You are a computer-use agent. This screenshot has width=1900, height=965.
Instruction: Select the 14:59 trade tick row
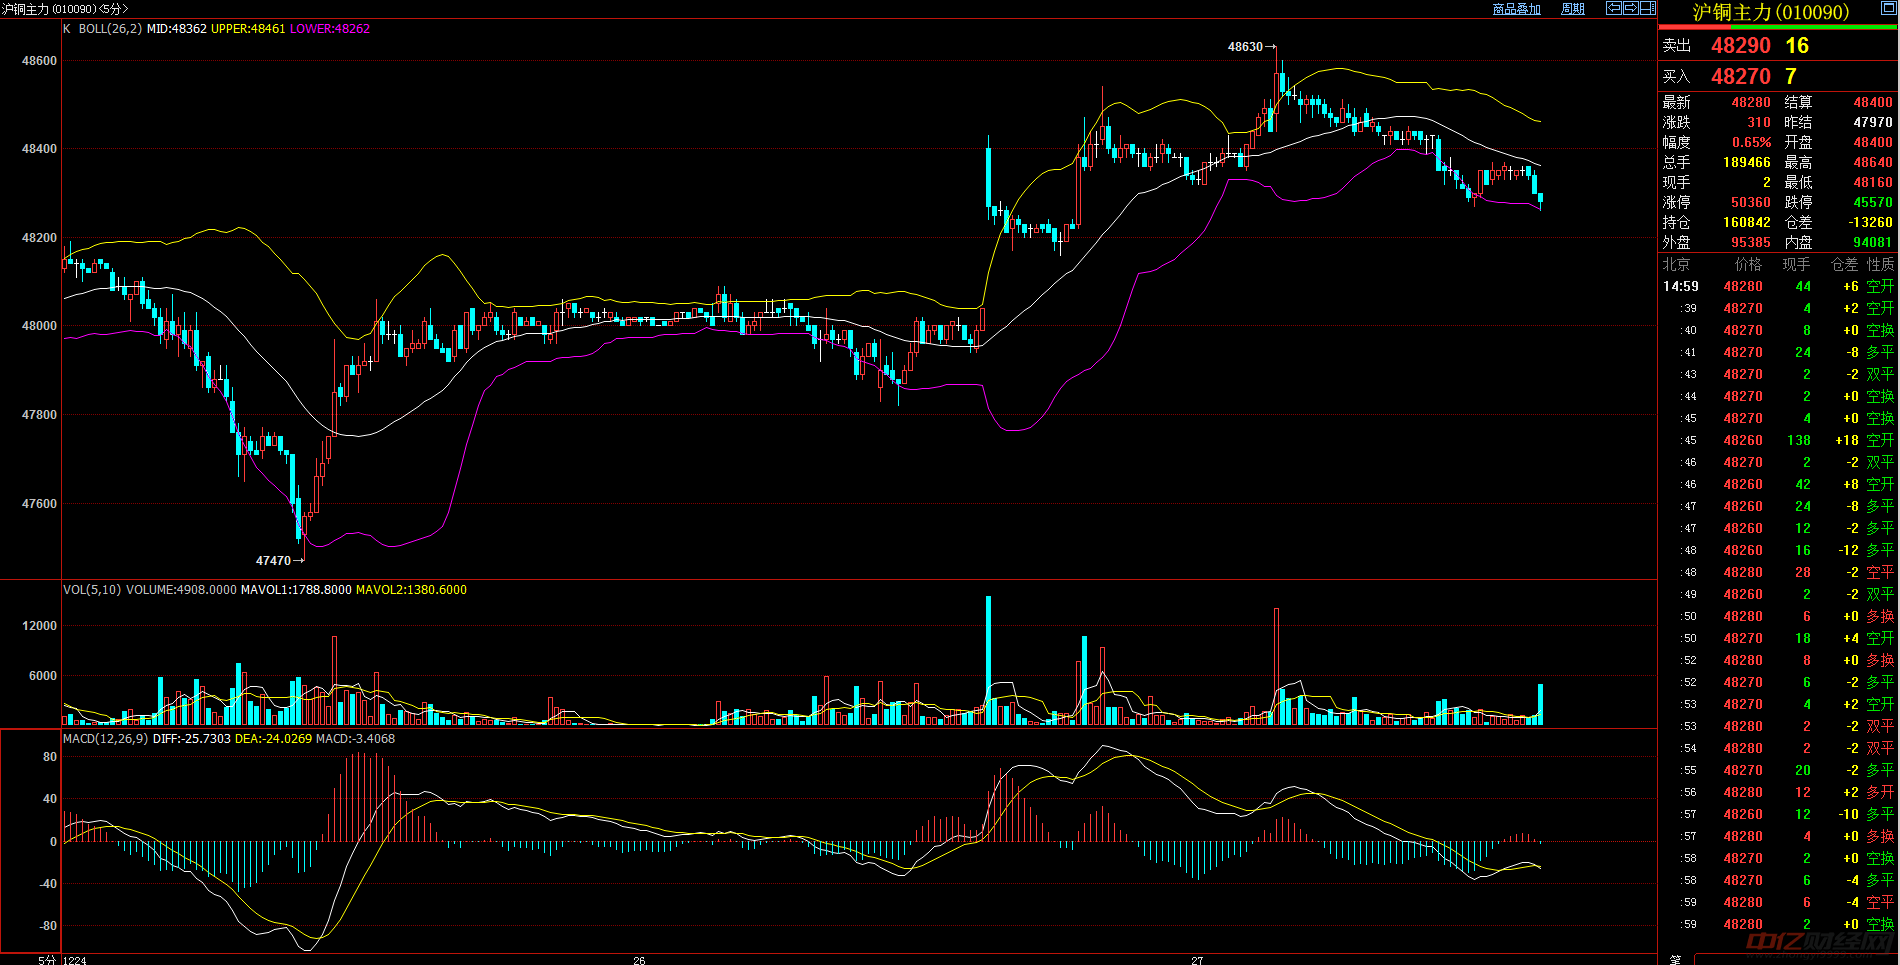click(1777, 287)
